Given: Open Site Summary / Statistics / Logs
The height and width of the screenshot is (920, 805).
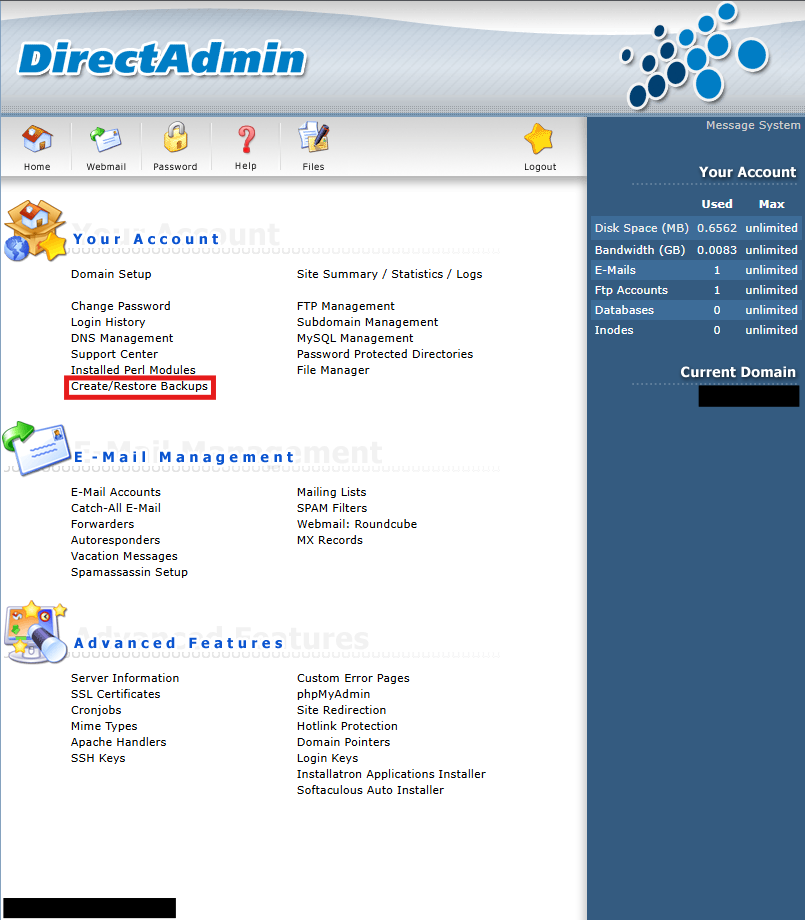Looking at the screenshot, I should [x=390, y=274].
